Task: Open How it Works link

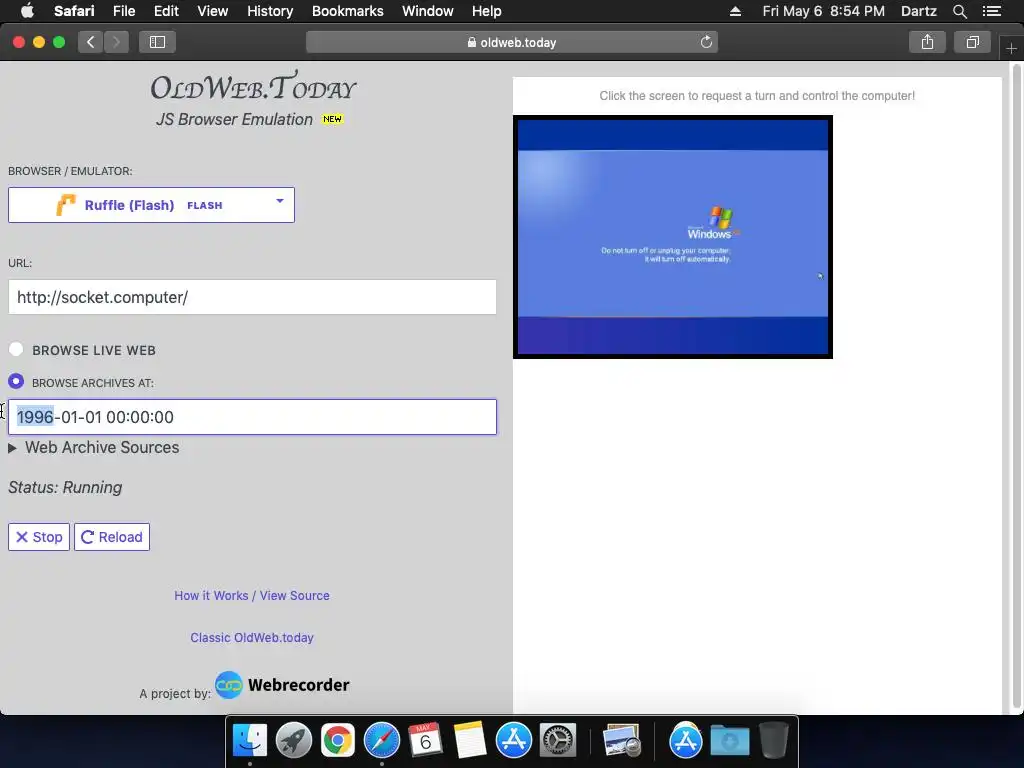Action: [x=211, y=596]
